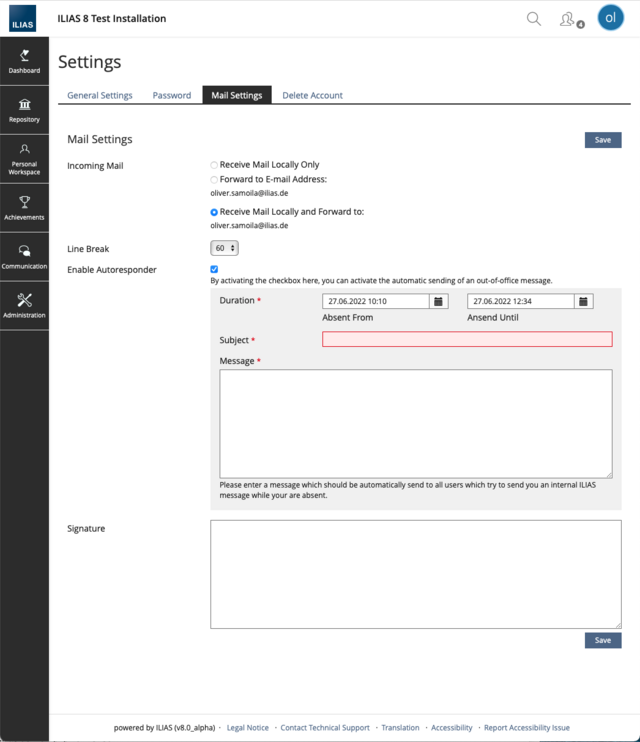
Task: Click into the Subject input field
Action: coord(467,340)
